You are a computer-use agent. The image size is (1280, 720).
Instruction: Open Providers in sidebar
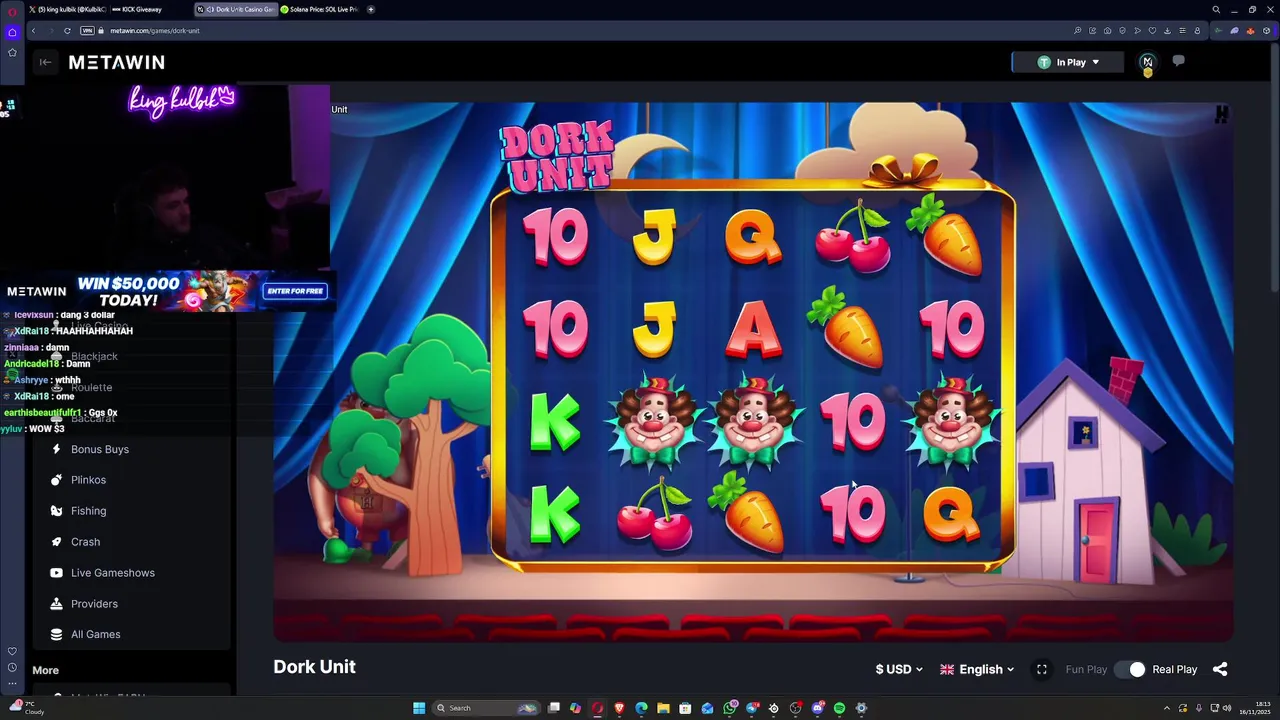94,604
